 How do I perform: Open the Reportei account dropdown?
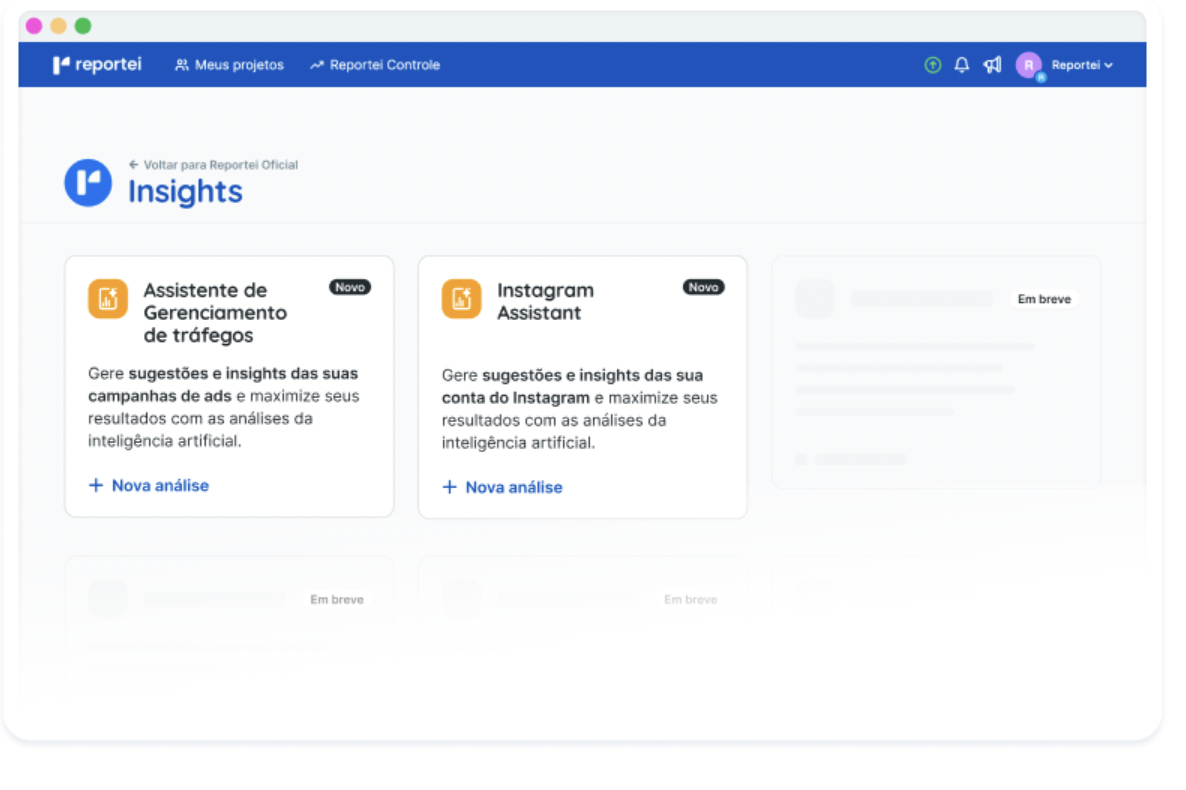[1079, 64]
